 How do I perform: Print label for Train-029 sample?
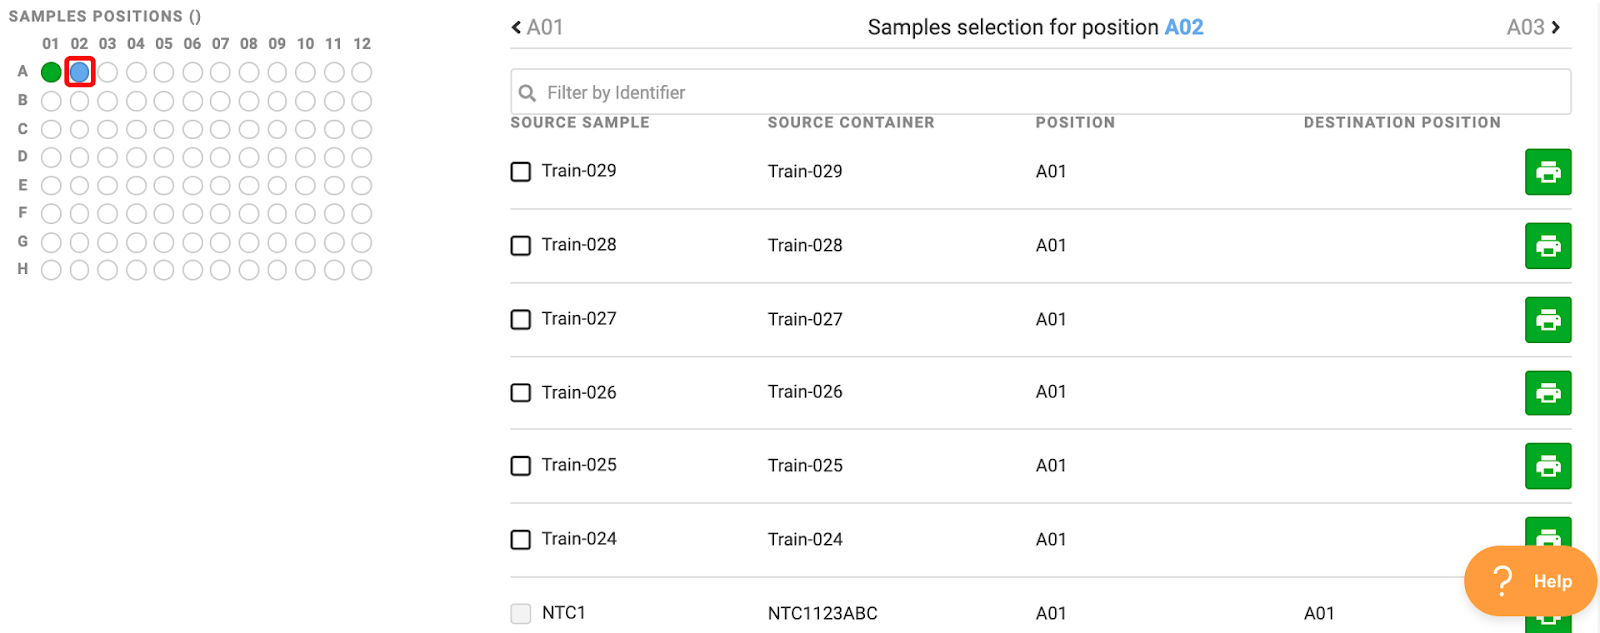click(x=1548, y=172)
